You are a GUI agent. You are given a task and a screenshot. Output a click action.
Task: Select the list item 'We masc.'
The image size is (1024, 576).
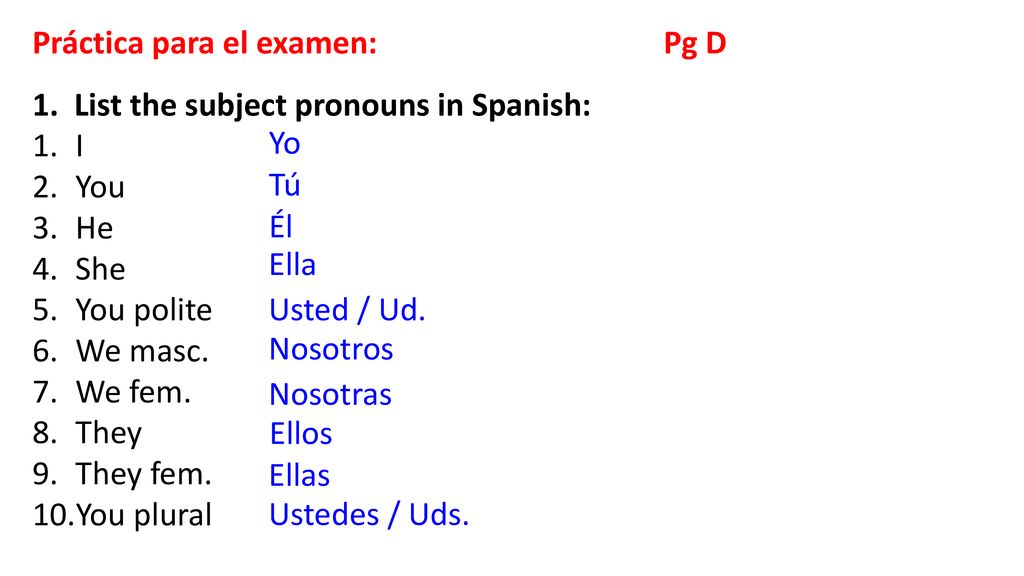[x=142, y=351]
